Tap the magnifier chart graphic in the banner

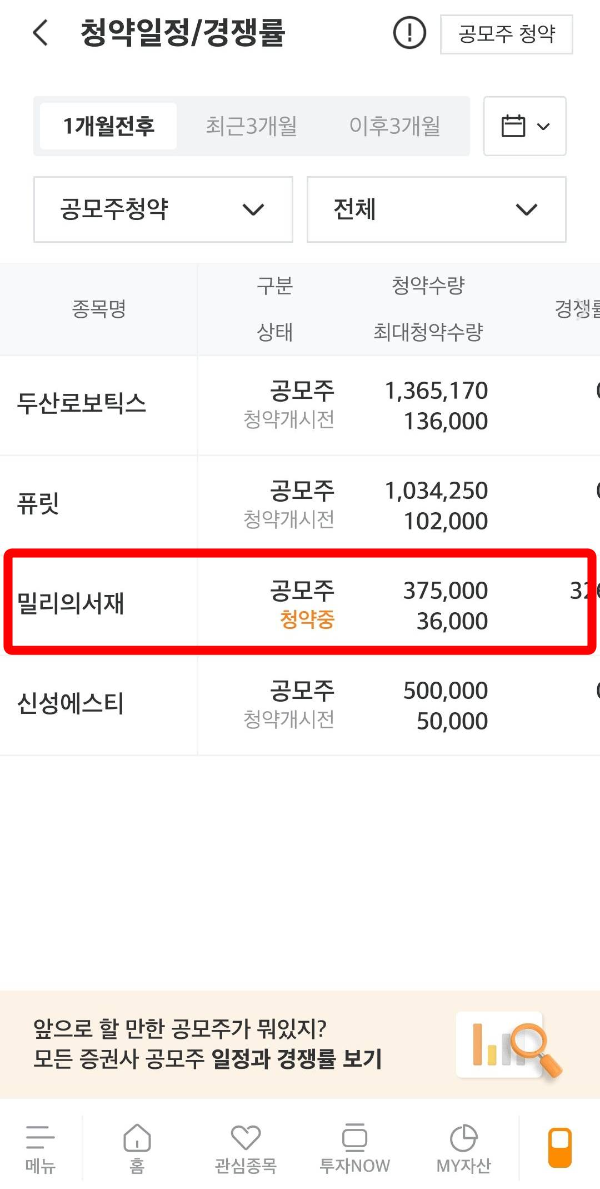[510, 1045]
